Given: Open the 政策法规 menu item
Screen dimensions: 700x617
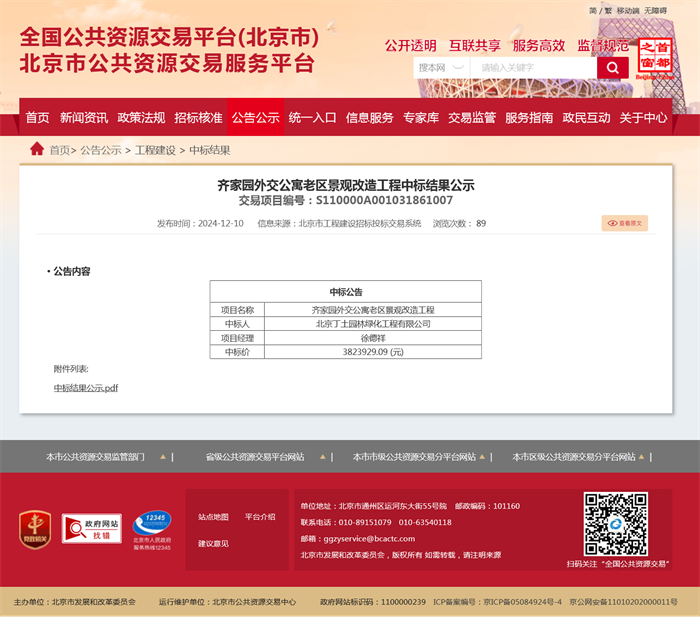Looking at the screenshot, I should coord(141,117).
